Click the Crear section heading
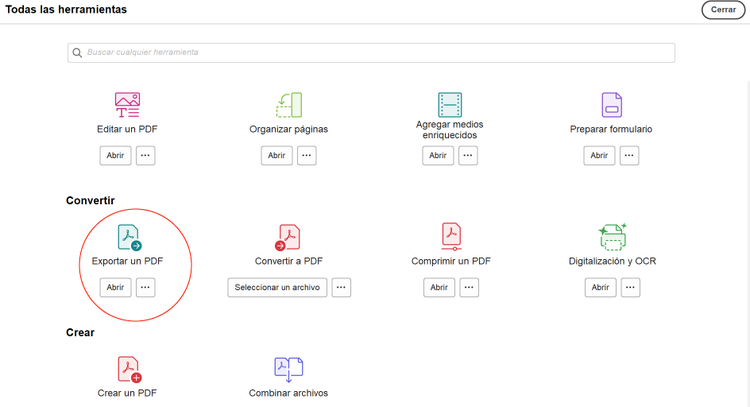The width and height of the screenshot is (750, 407). pyautogui.click(x=80, y=332)
